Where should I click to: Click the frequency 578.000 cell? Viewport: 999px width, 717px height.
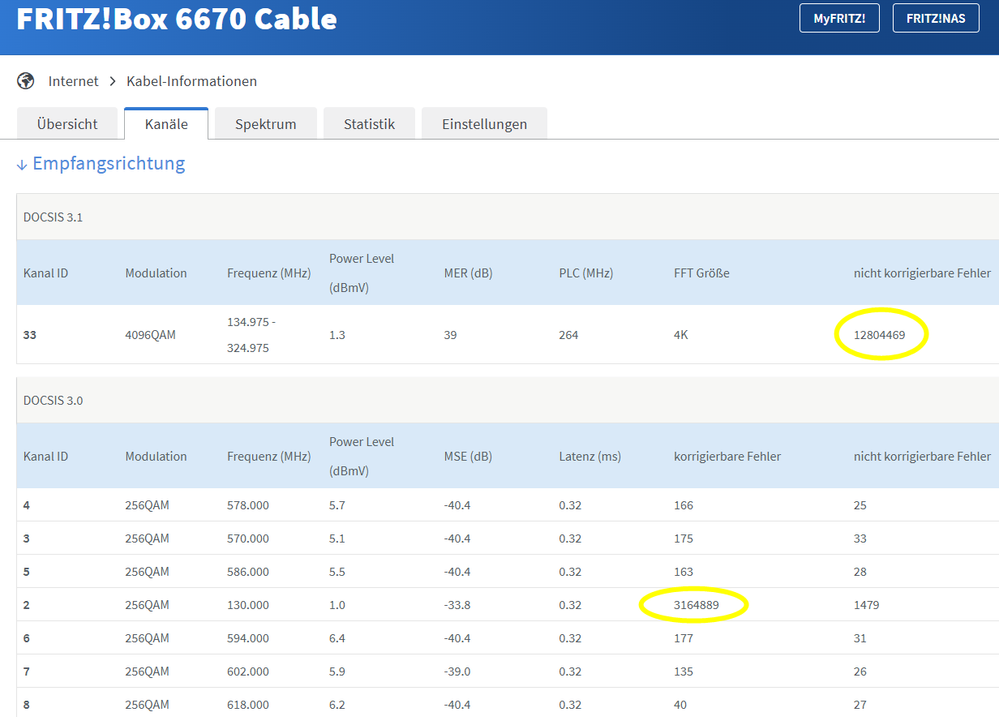[248, 505]
